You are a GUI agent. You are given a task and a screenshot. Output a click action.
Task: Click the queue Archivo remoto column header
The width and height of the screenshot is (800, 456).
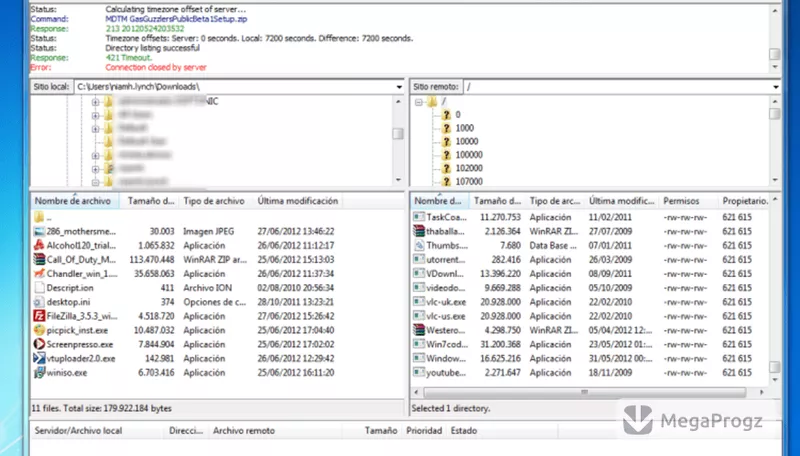pos(276,431)
